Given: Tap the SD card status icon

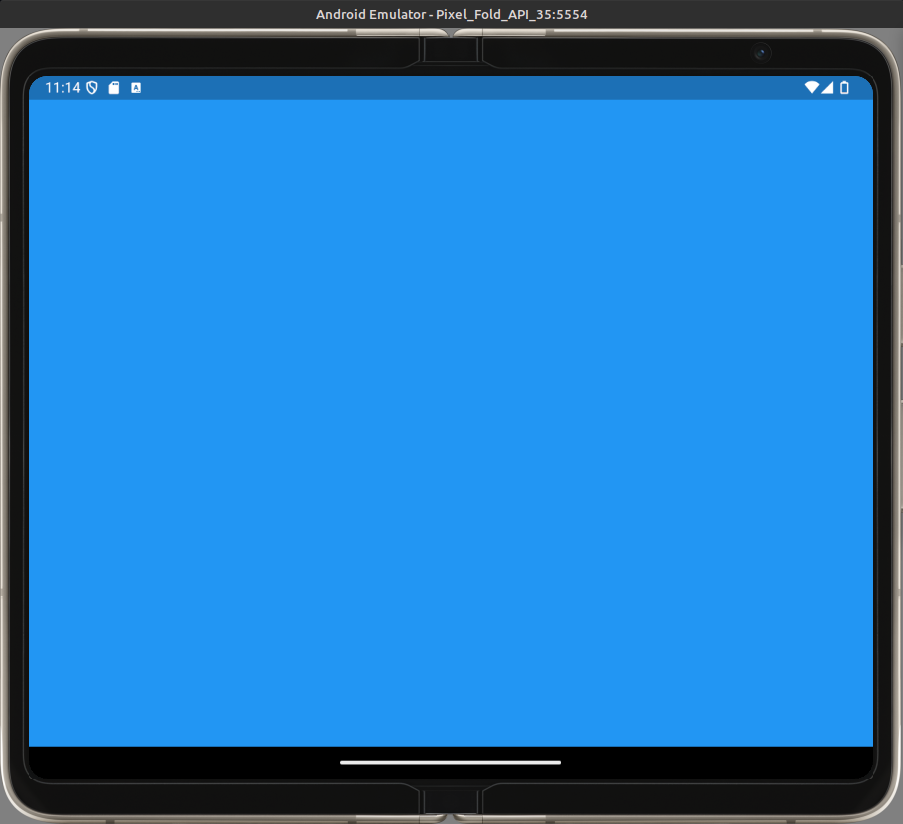Looking at the screenshot, I should coord(114,88).
